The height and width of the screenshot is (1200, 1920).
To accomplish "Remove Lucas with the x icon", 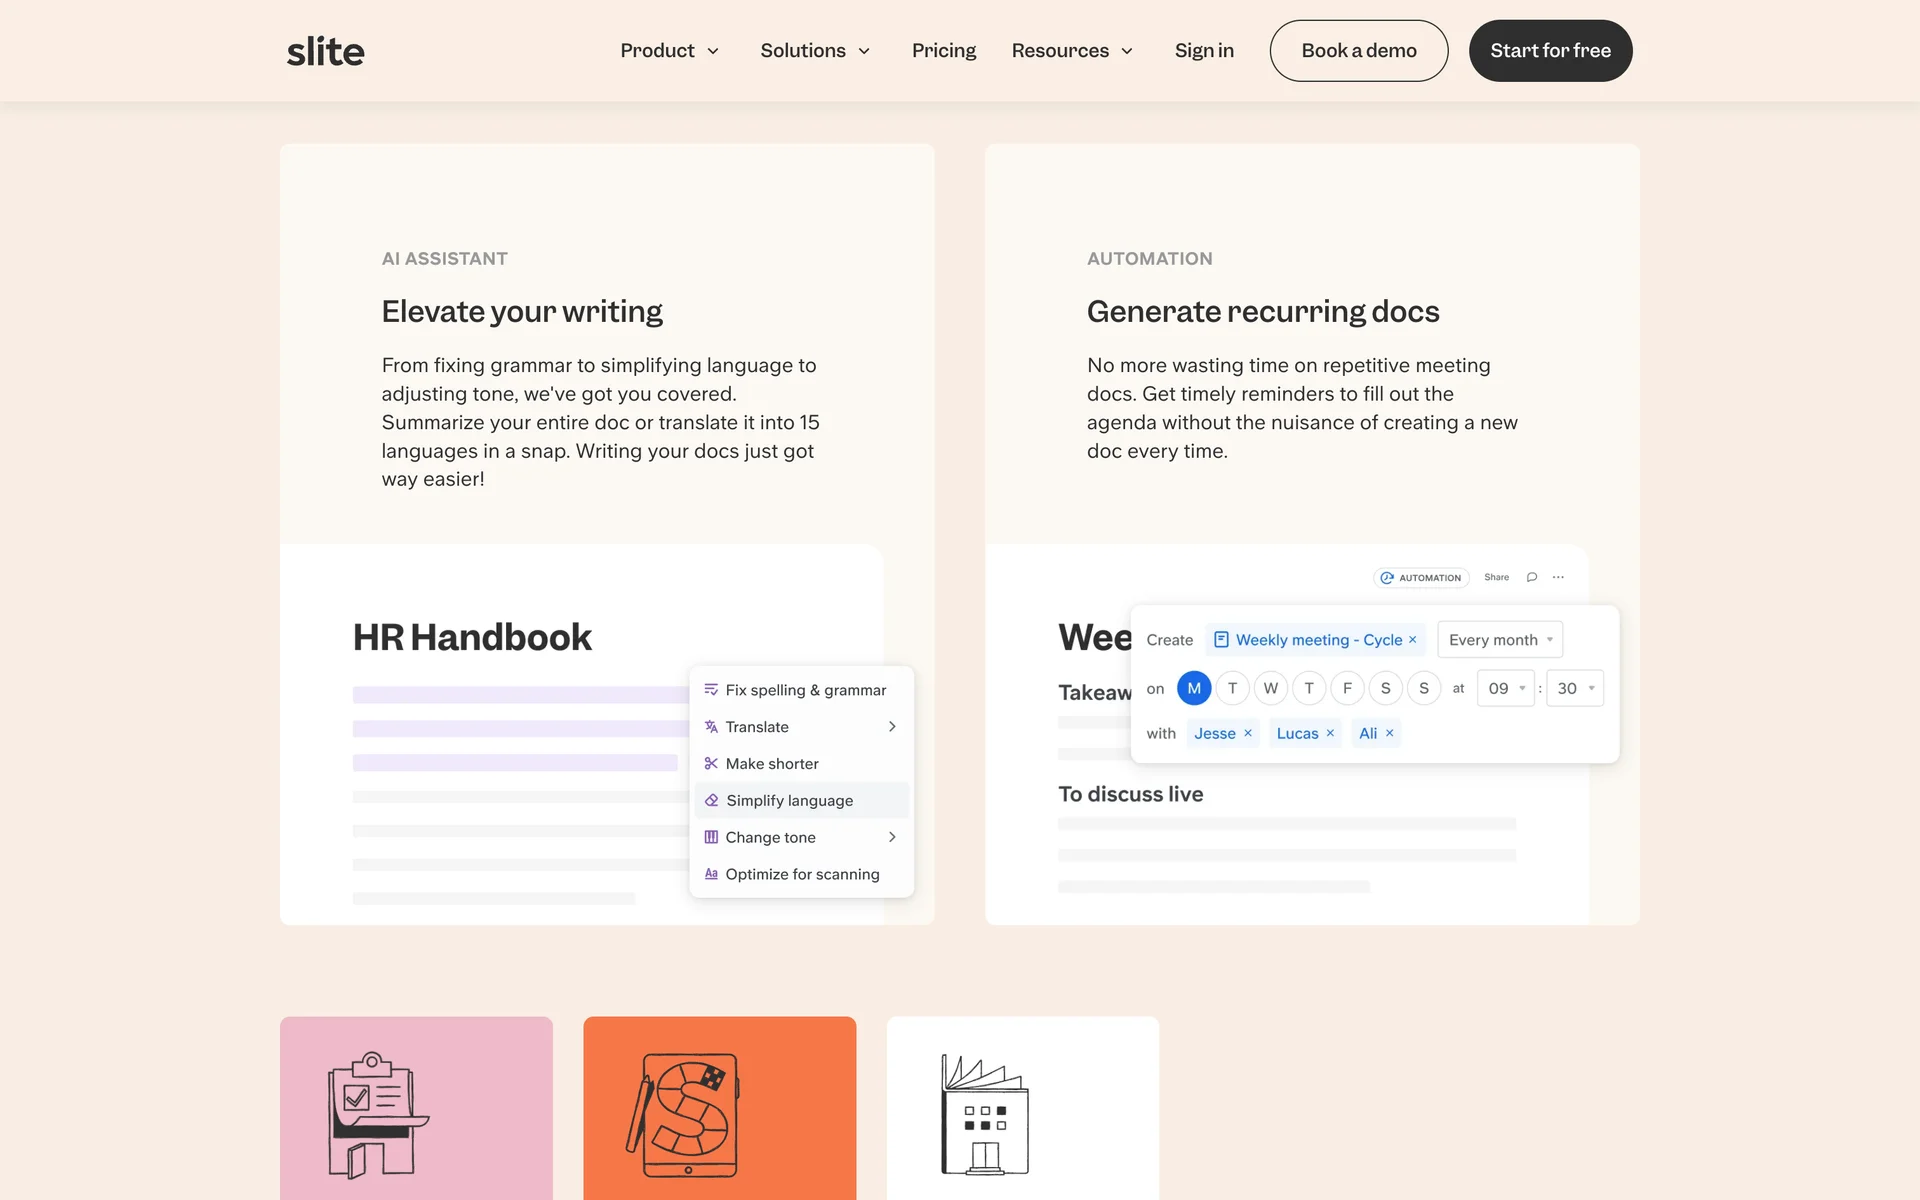I will [1330, 733].
